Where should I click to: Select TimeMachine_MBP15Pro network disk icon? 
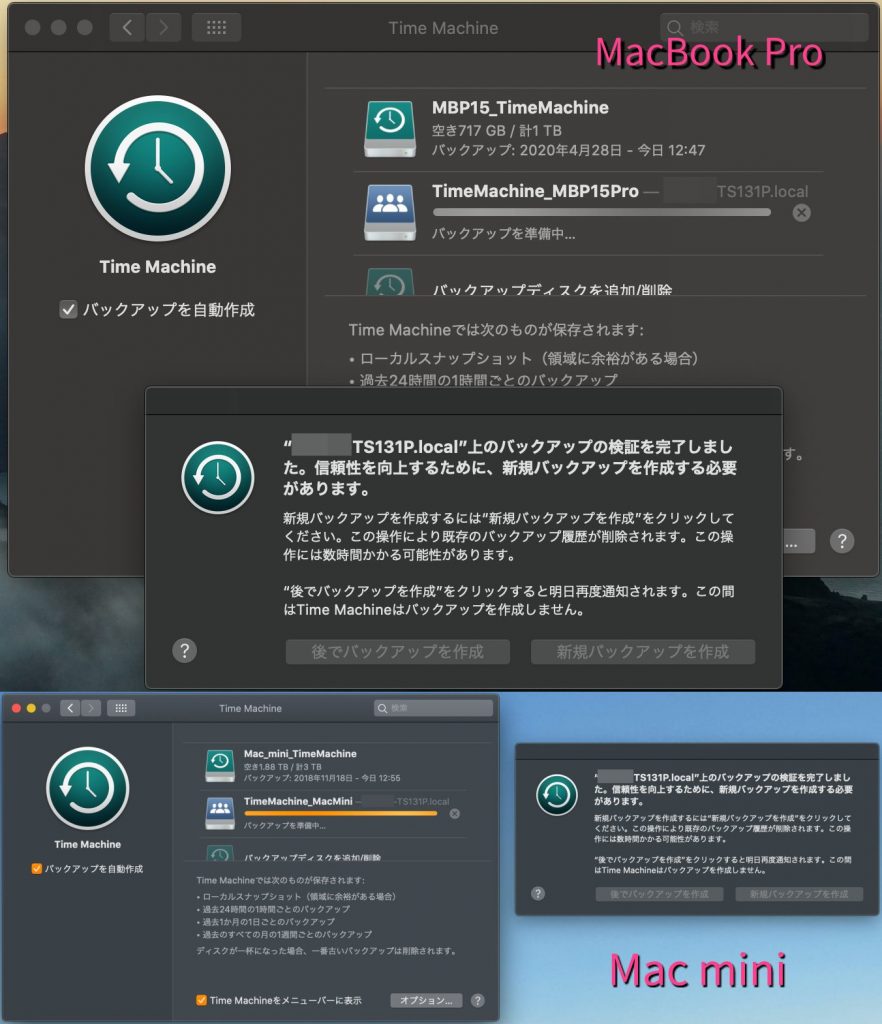pos(390,213)
